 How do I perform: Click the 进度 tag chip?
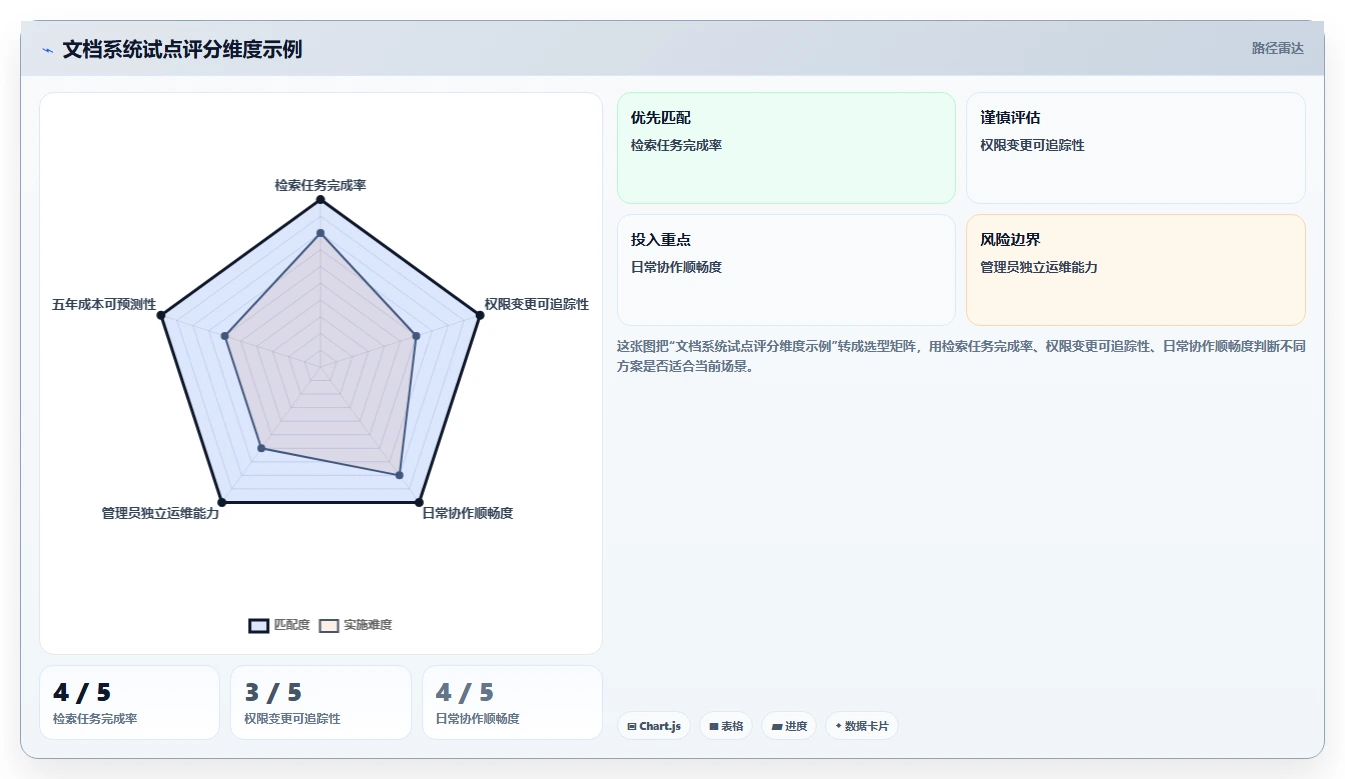(789, 726)
